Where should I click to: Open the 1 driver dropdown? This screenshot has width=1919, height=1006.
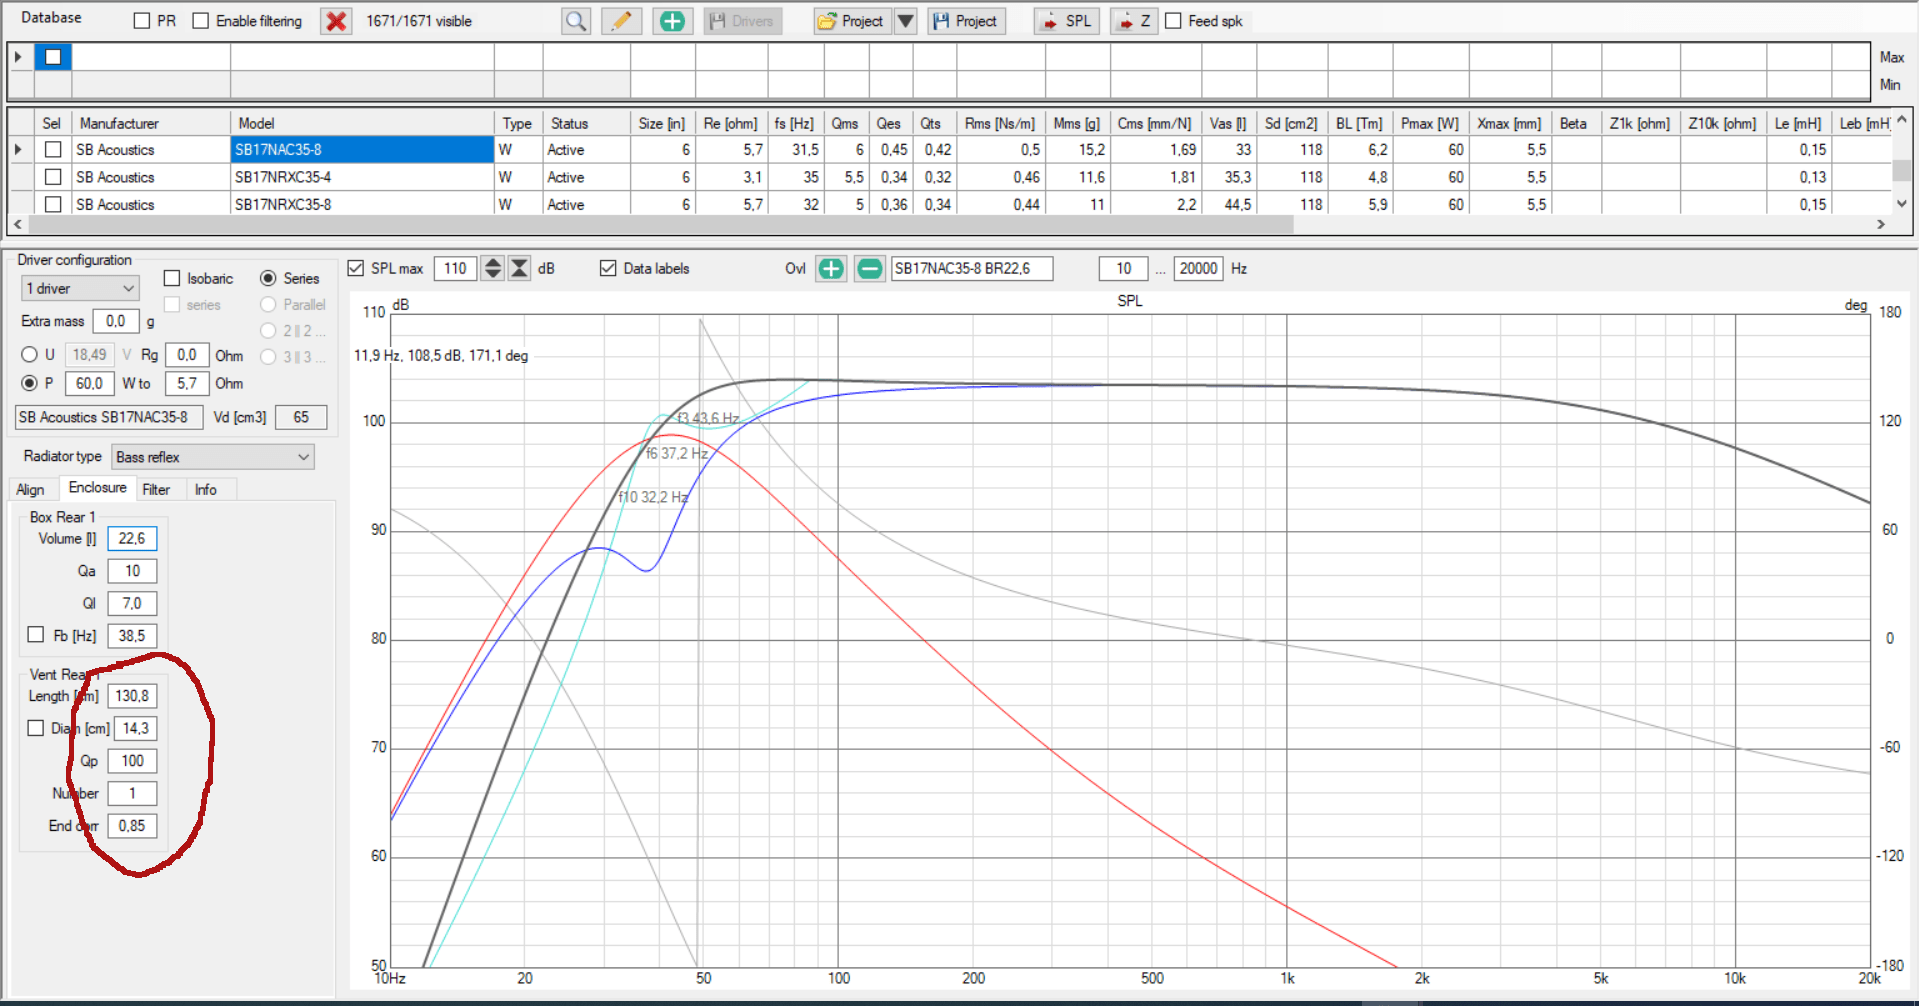[x=80, y=288]
